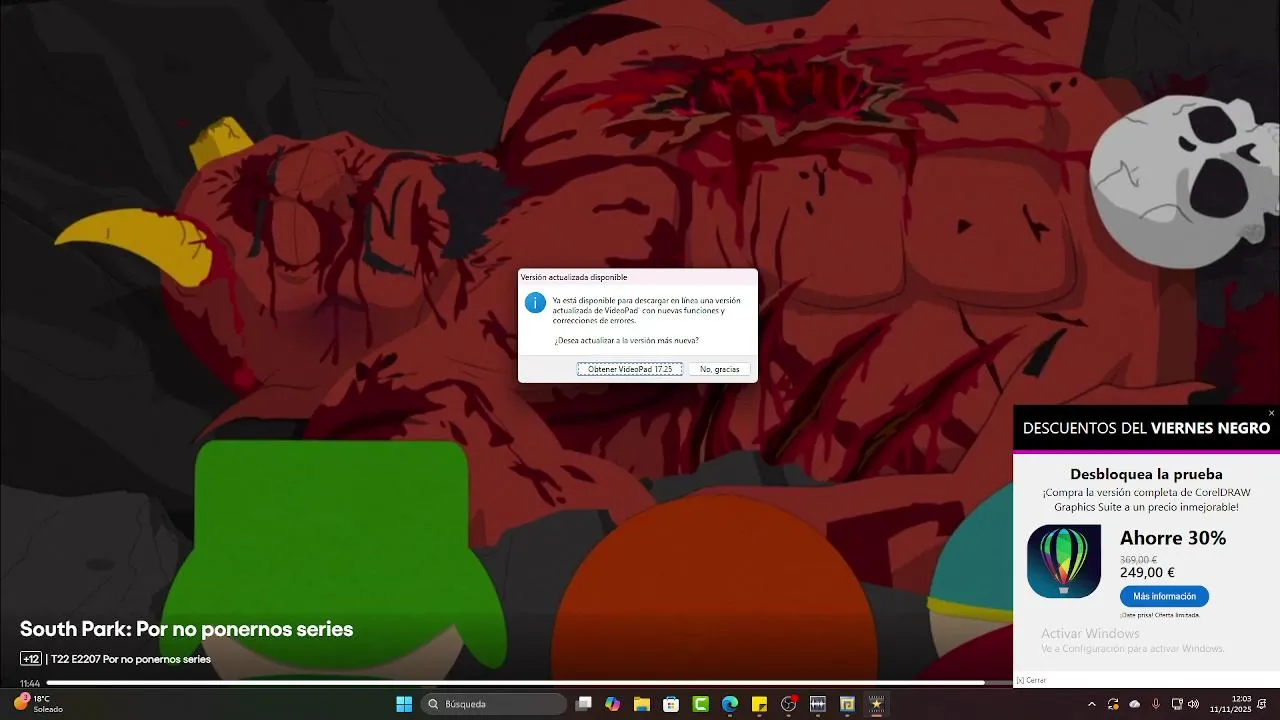Click the Obtener VideoPad 17.25 button

coord(630,369)
